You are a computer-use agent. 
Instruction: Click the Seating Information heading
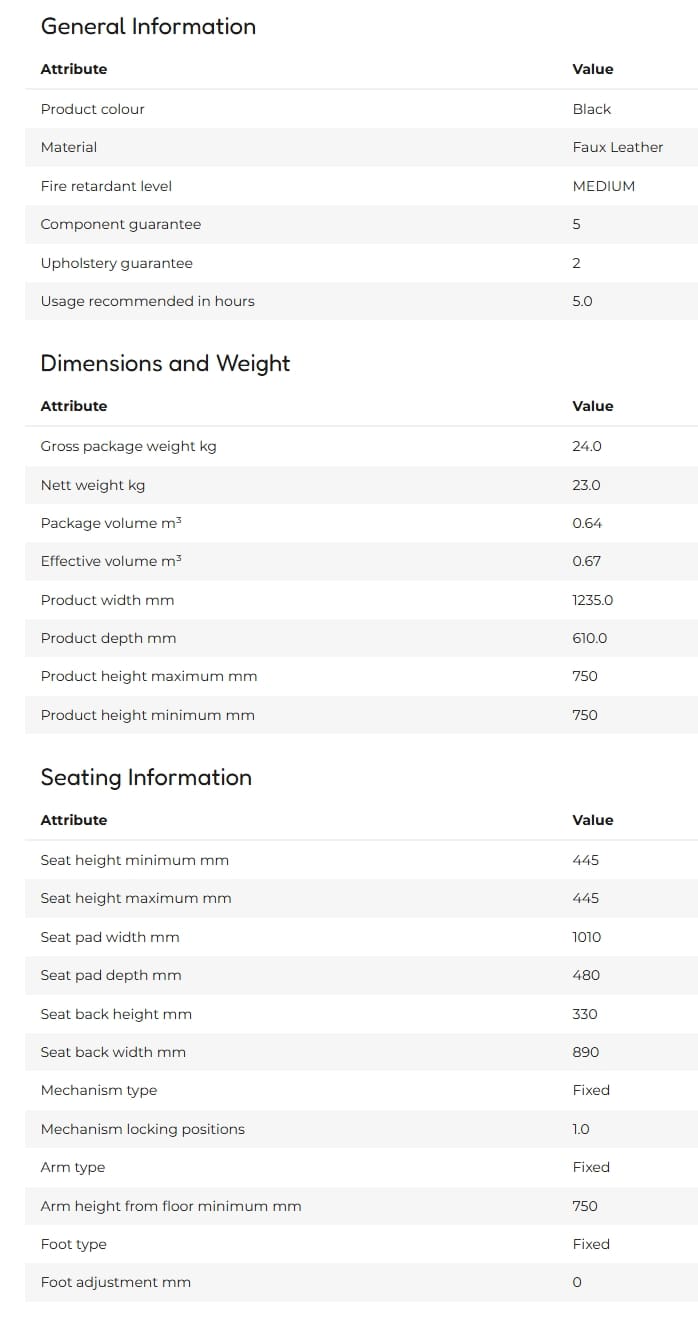coord(146,777)
